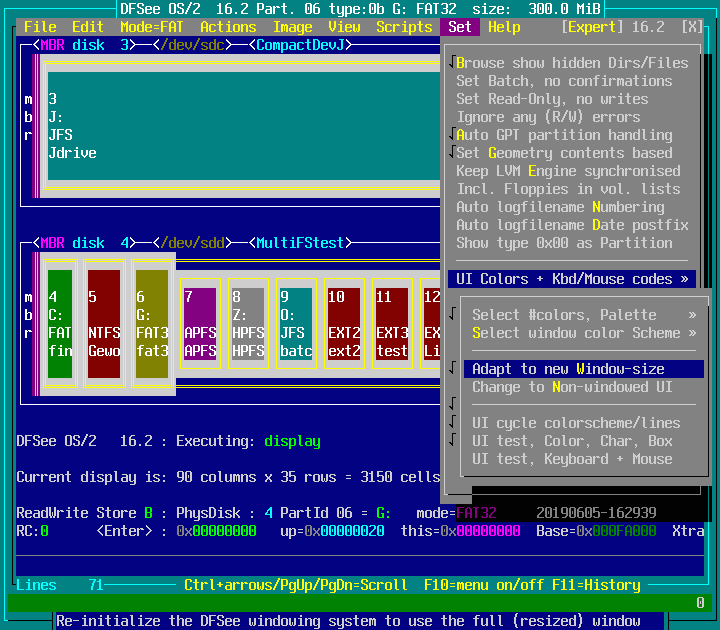
Task: Select partition 11 EXT3 test block
Action: [x=392, y=324]
